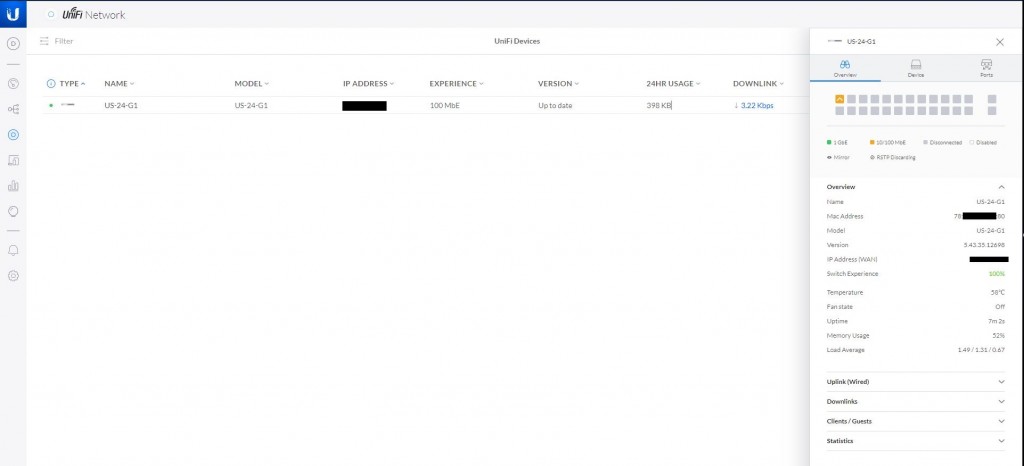This screenshot has width=1024, height=466.
Task: Sort by DOWNLINK column
Action: [x=758, y=84]
